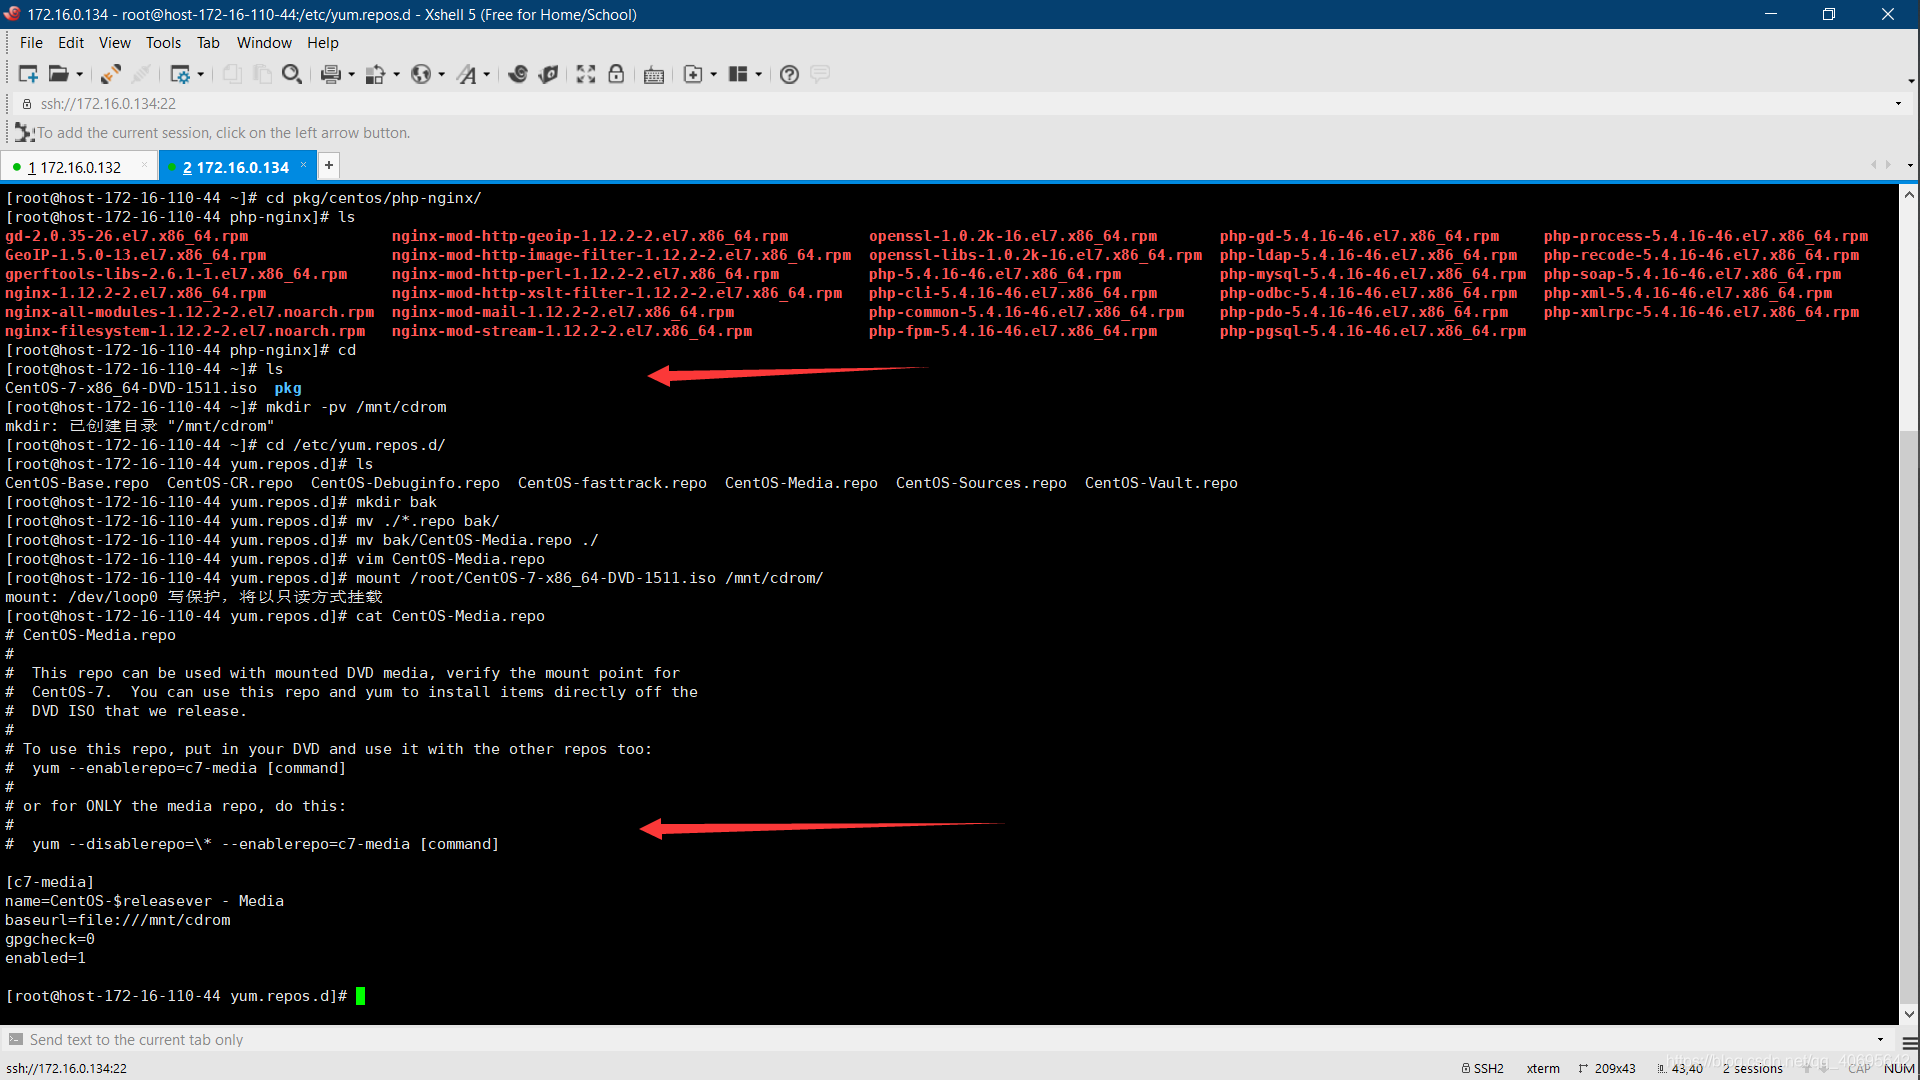Select tab '1 172.16.0.132'
The height and width of the screenshot is (1080, 1920).
73,166
